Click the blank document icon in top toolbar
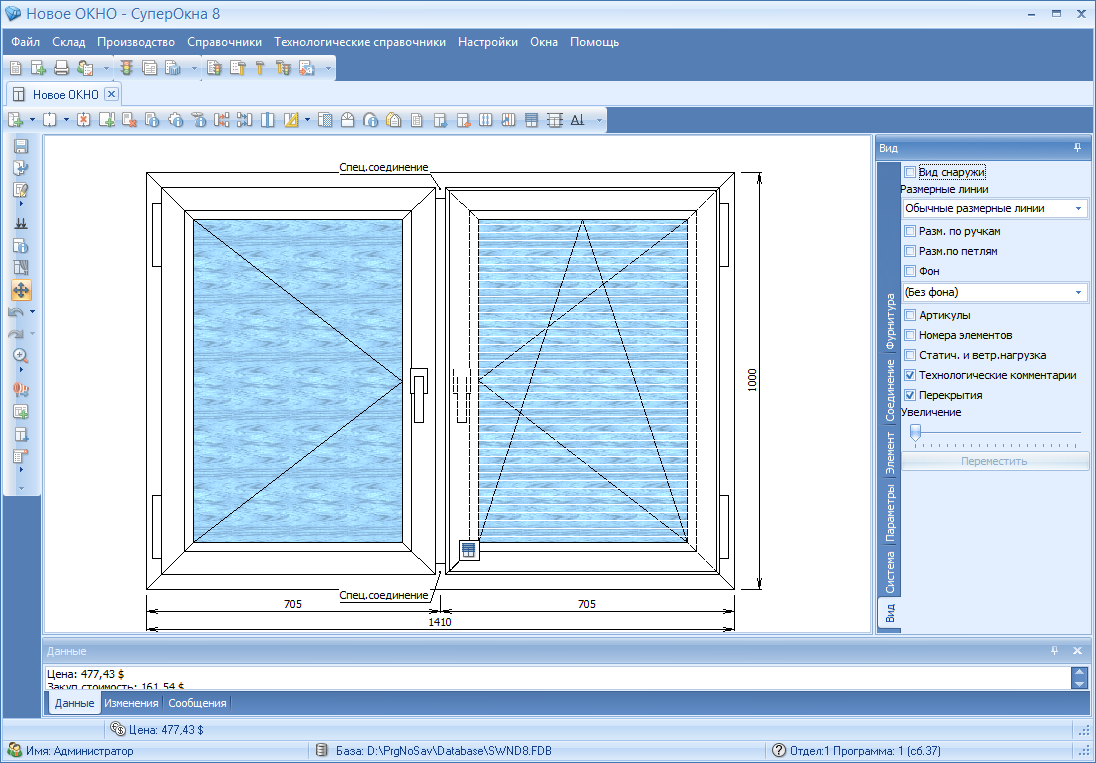The height and width of the screenshot is (763, 1096). [x=15, y=68]
